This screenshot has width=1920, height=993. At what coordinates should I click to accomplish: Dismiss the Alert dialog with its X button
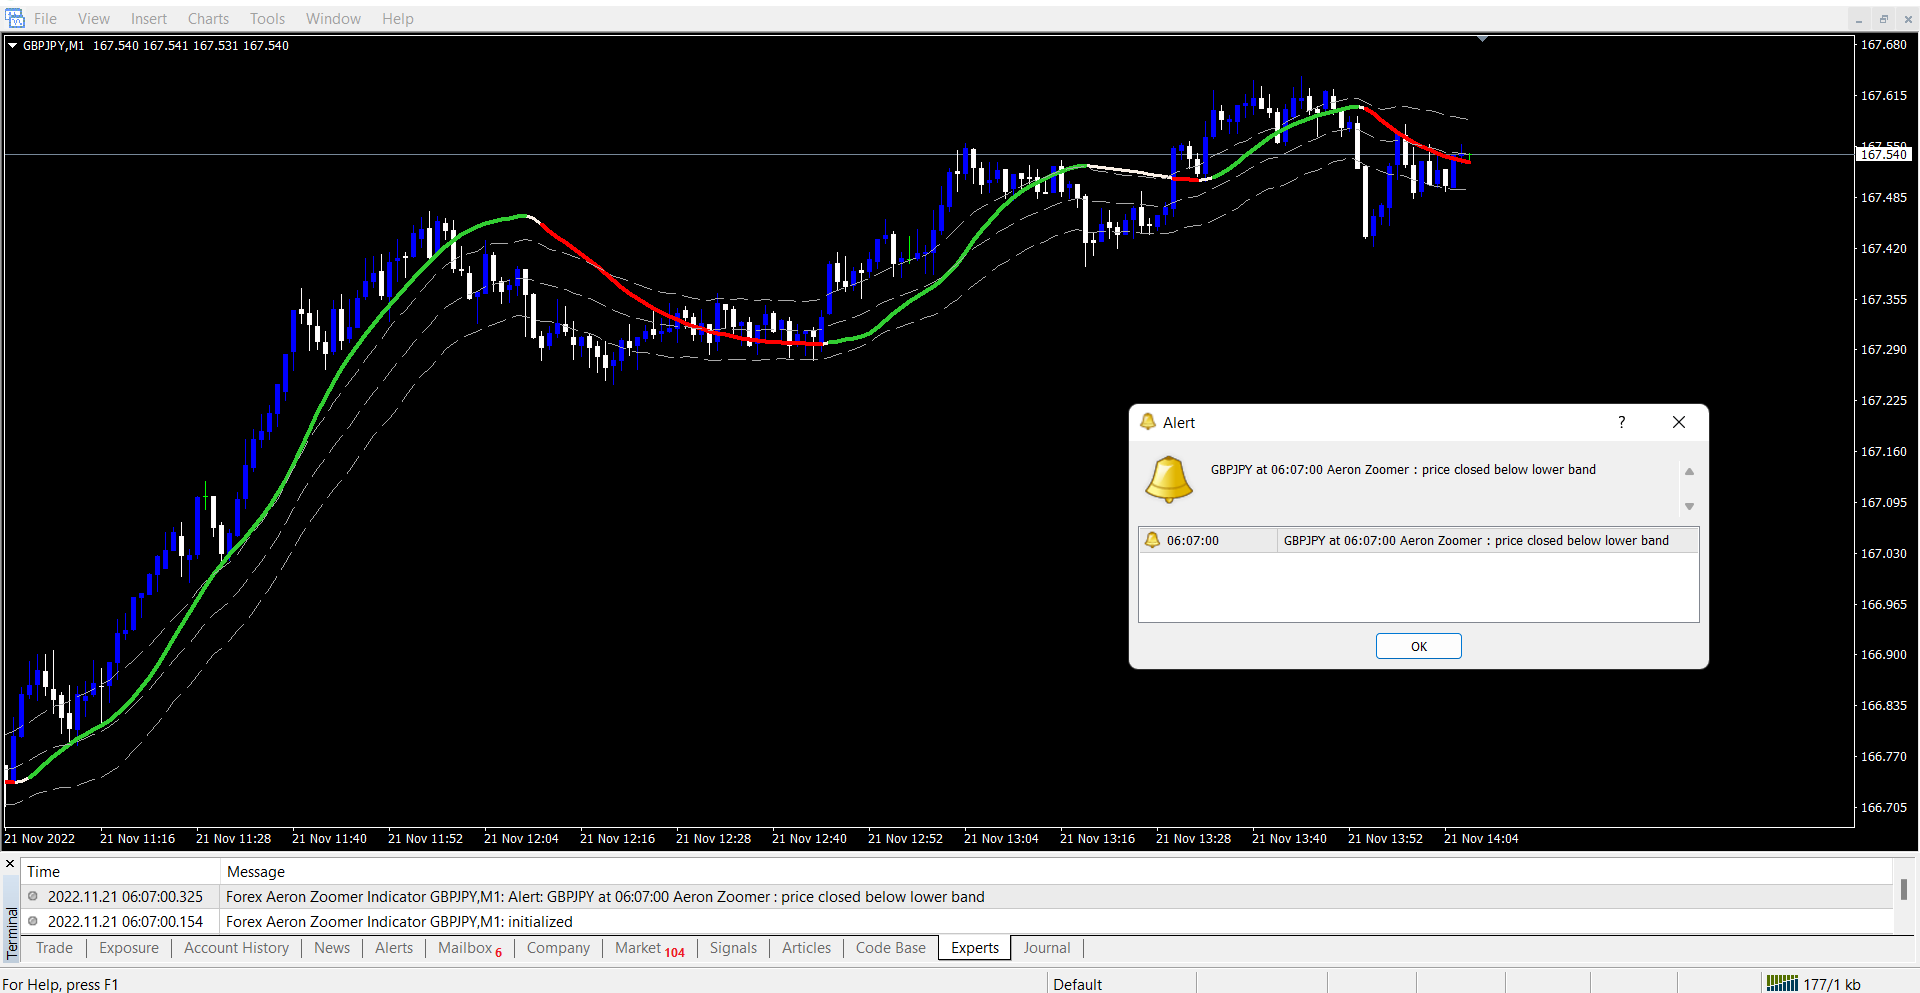pyautogui.click(x=1679, y=422)
